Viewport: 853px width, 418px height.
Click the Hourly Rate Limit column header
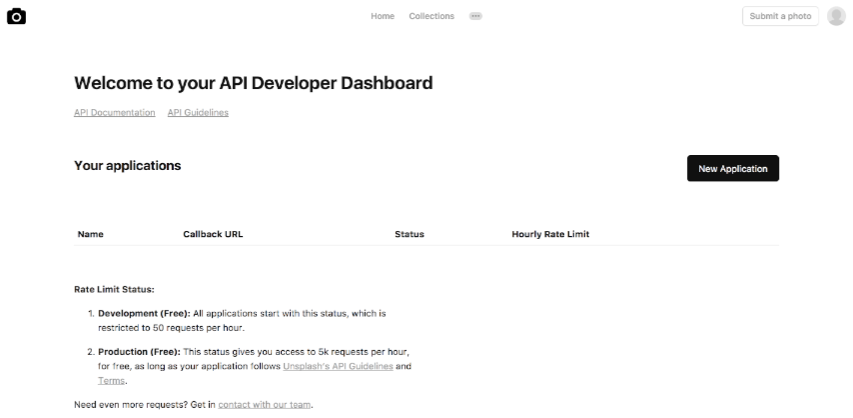(x=550, y=234)
